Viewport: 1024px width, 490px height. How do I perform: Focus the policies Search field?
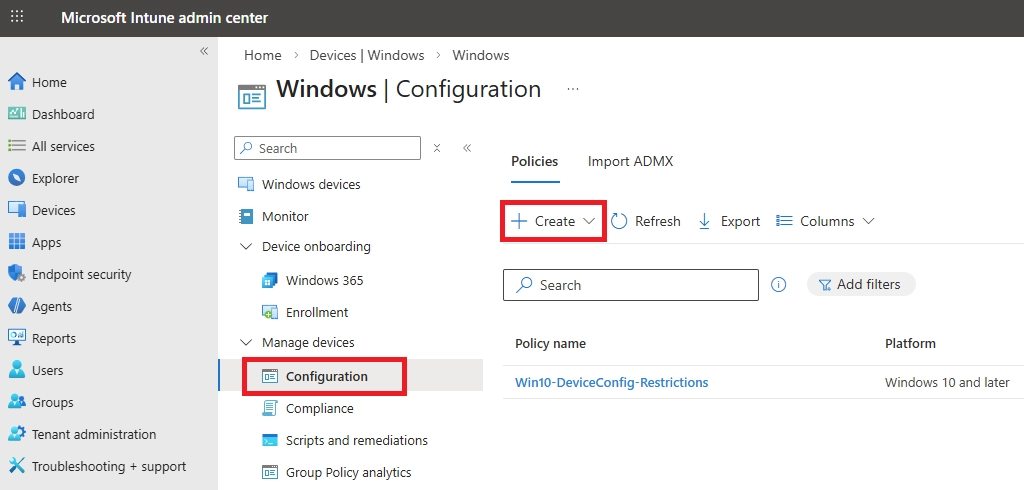tap(631, 285)
